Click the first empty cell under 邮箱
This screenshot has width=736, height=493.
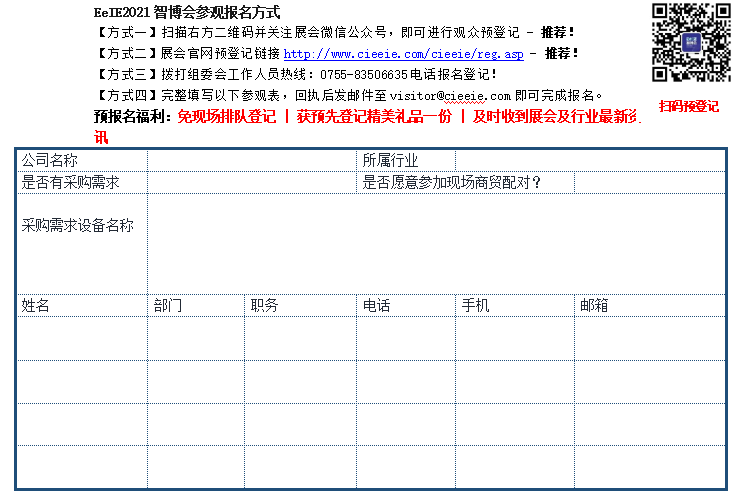click(x=649, y=338)
